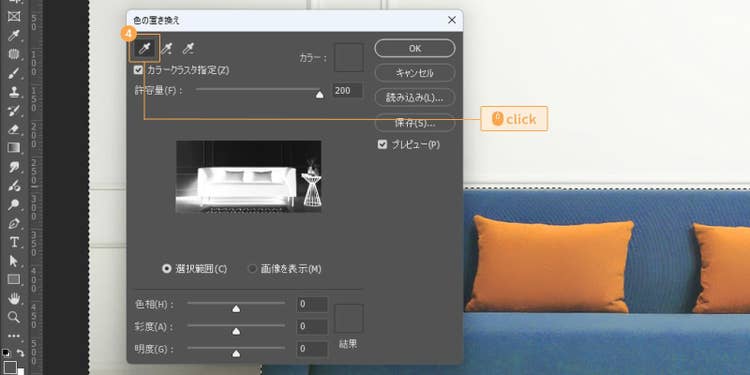Select the Rectangle shape tool
Viewport: 750px width, 375px height.
pos(14,279)
